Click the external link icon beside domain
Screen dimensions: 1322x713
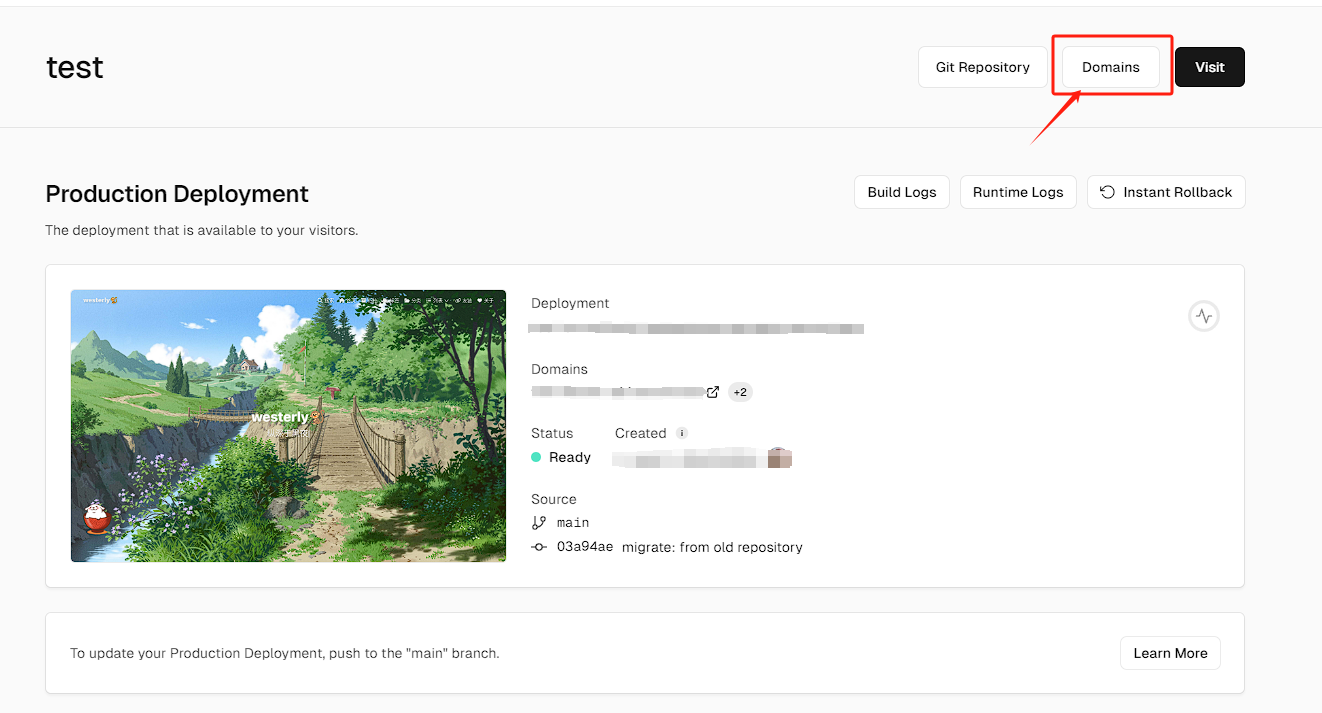coord(713,392)
